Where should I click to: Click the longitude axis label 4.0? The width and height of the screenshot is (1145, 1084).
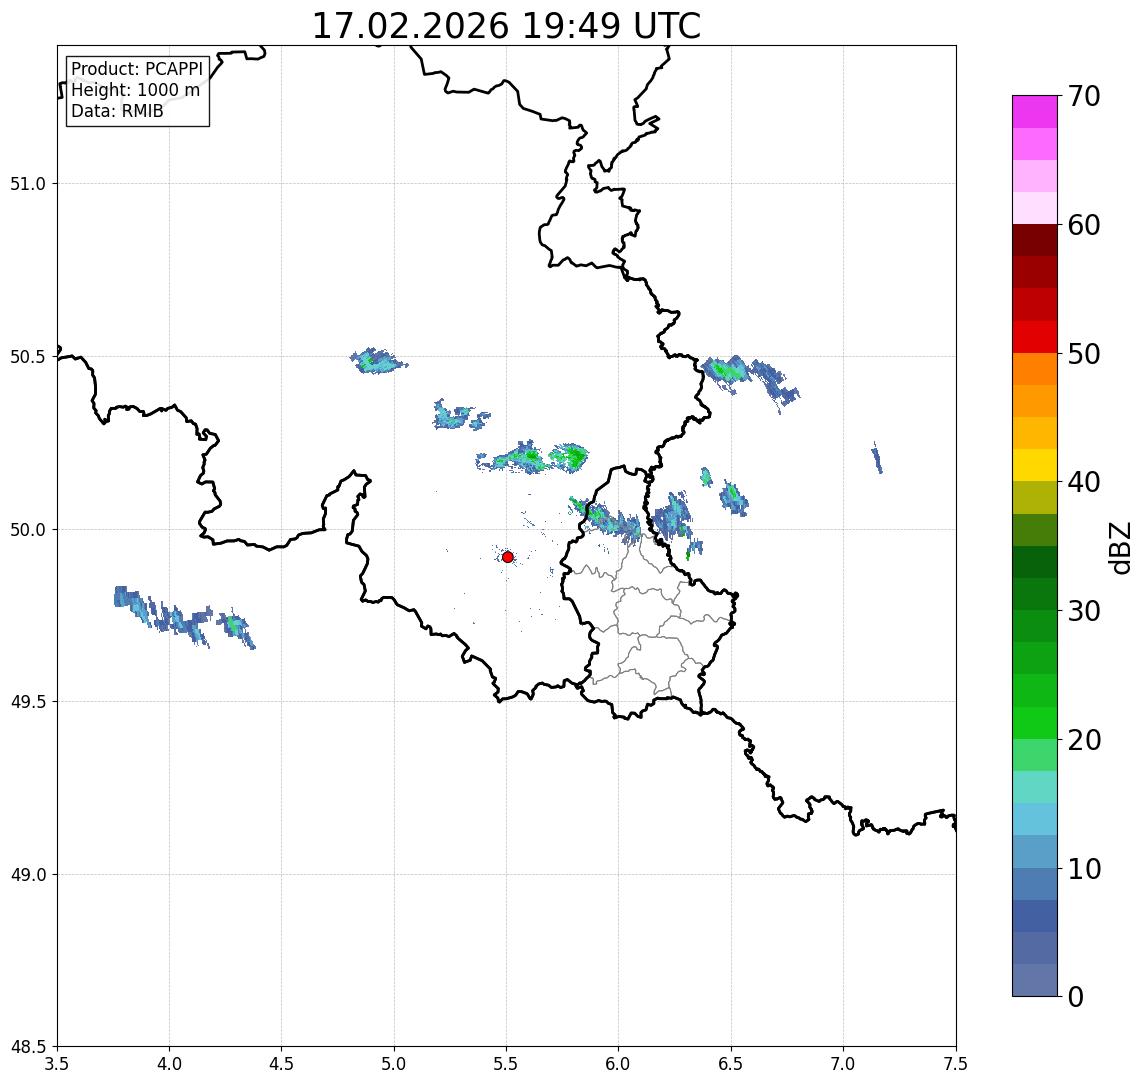pos(169,1064)
